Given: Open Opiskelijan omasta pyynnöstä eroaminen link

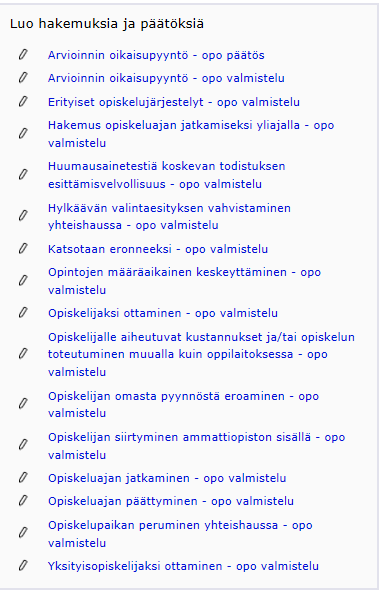Looking at the screenshot, I should 184,404.
